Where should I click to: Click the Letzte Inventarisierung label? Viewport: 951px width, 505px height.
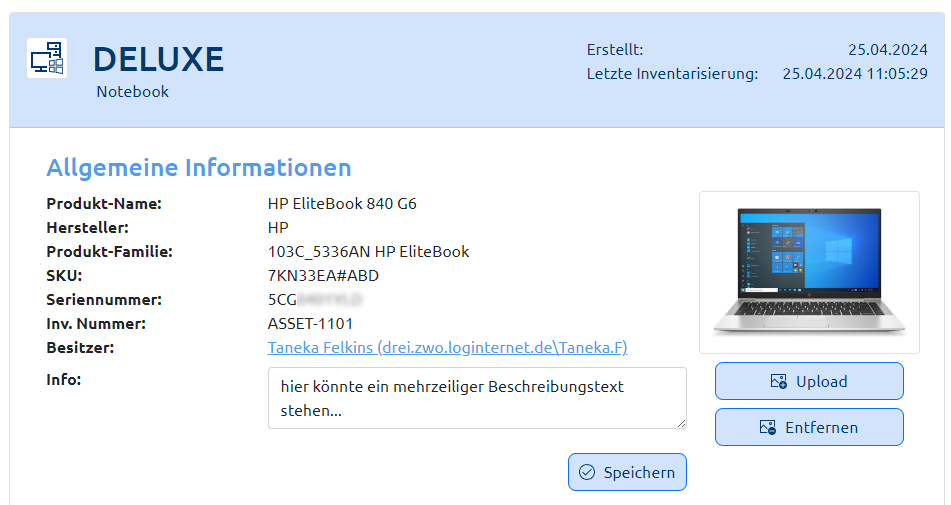(x=672, y=74)
